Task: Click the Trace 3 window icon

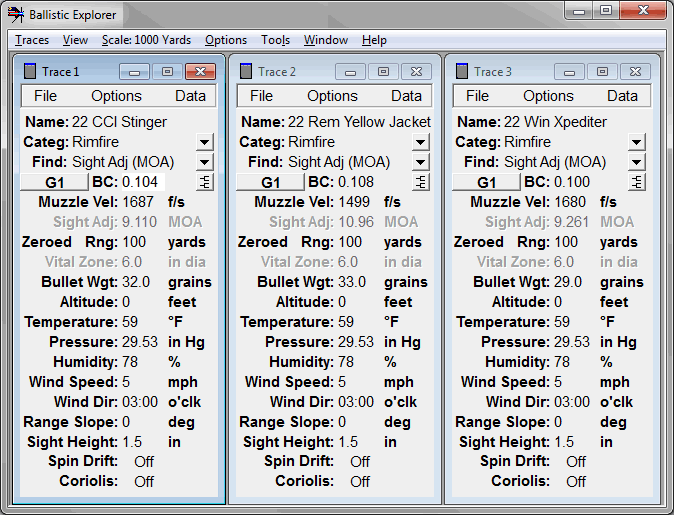Action: (462, 71)
